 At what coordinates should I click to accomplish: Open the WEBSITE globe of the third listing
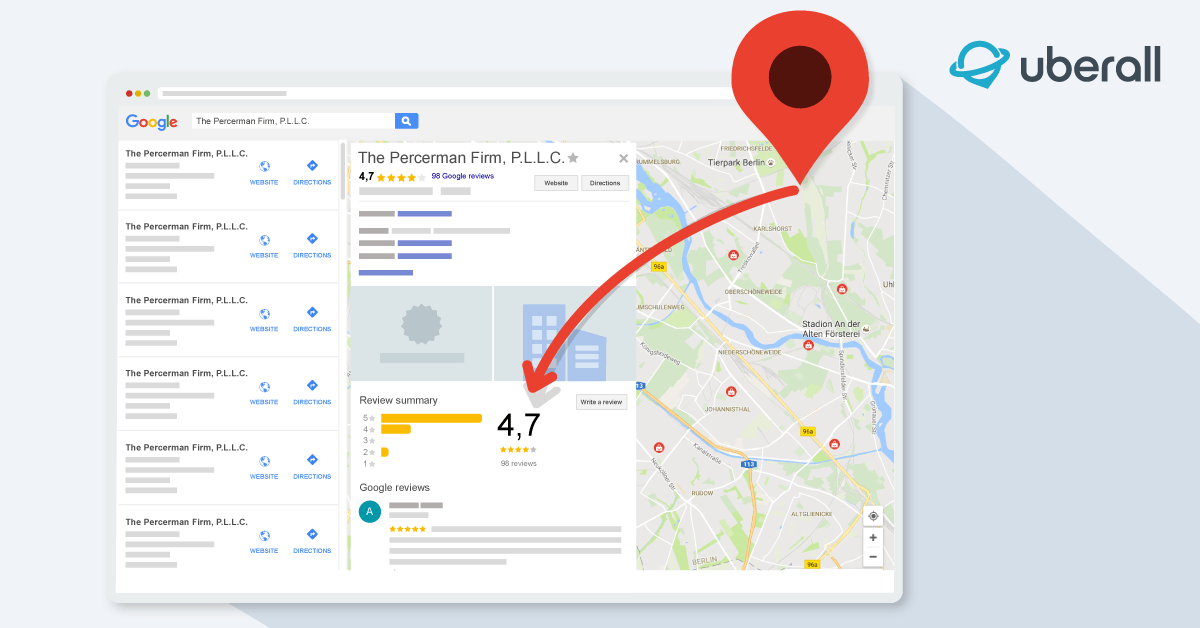(264, 314)
